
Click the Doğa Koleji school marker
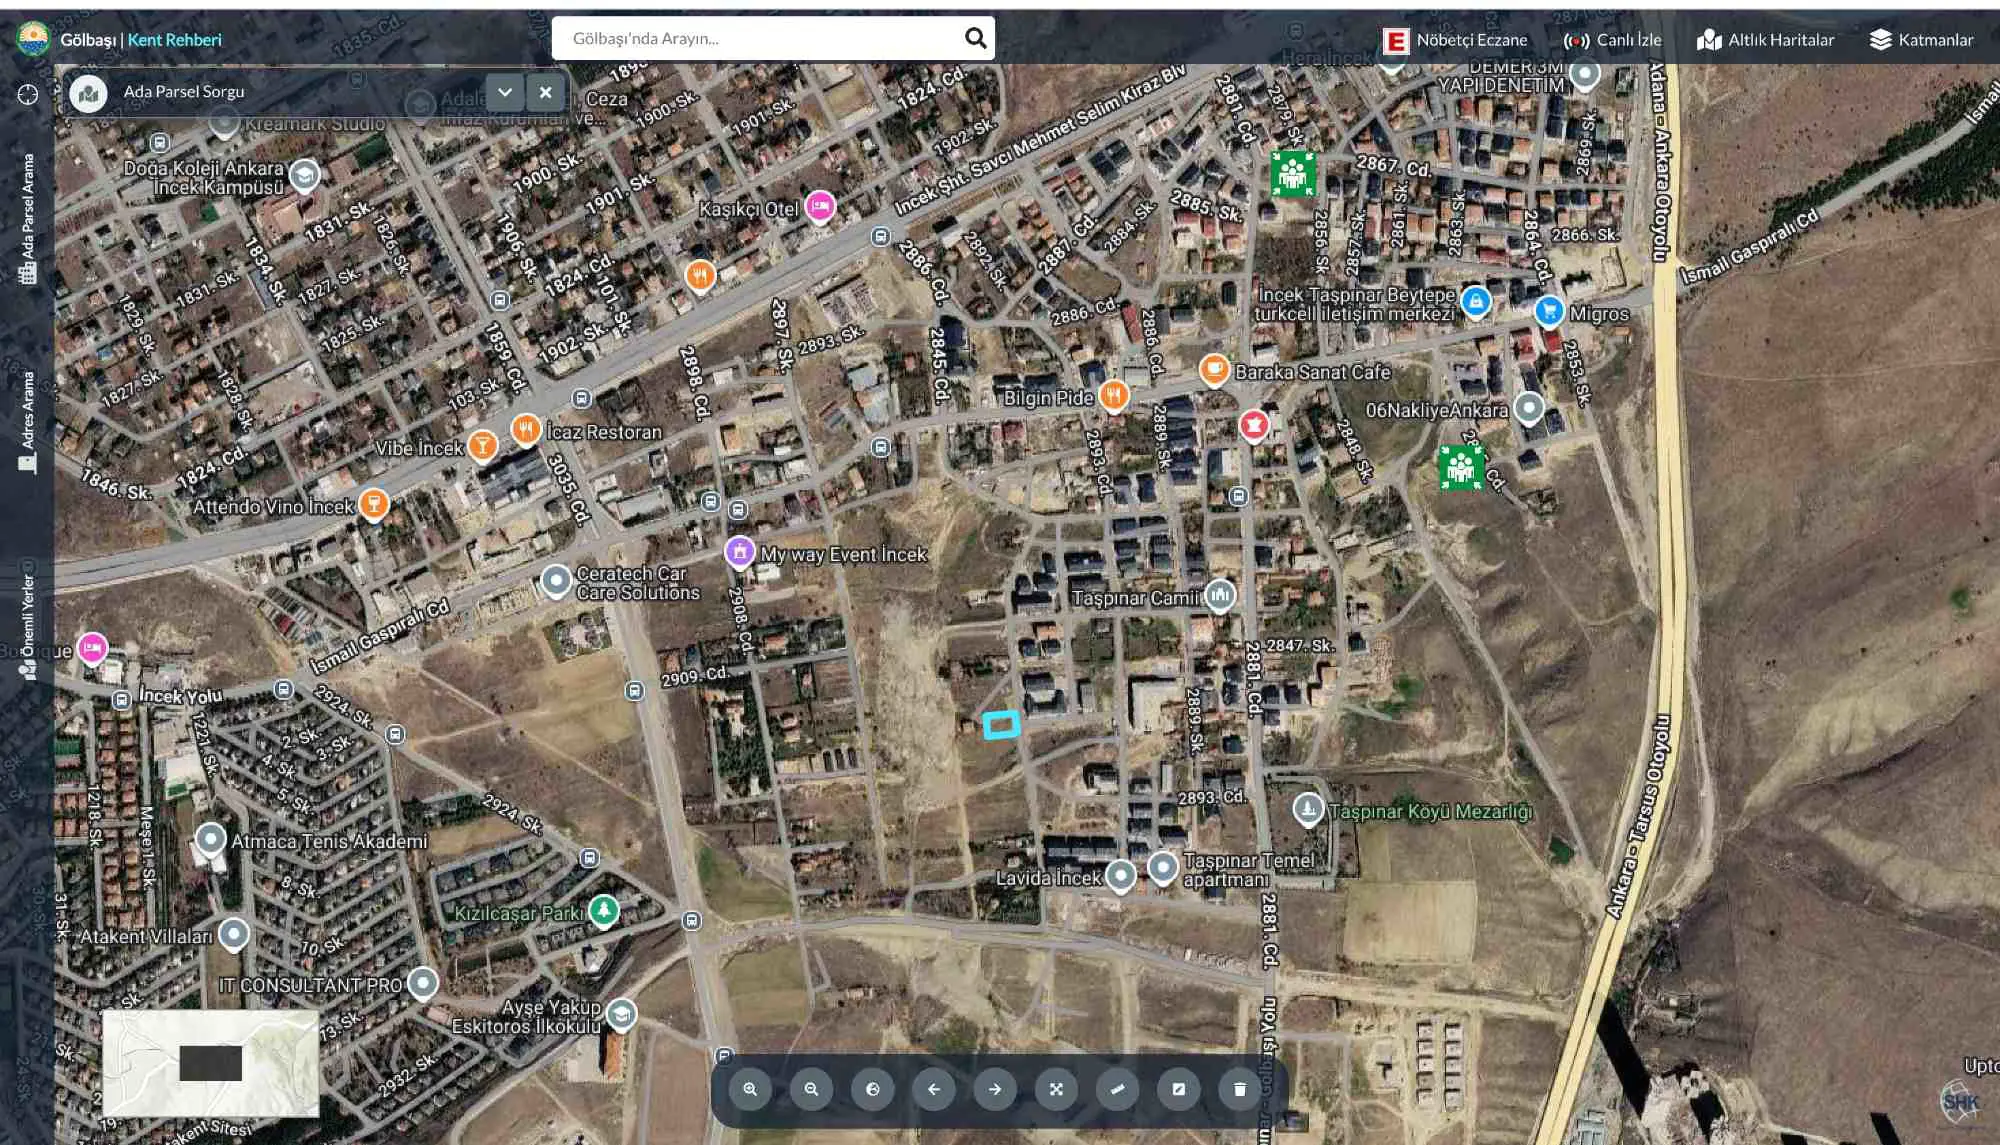(304, 176)
